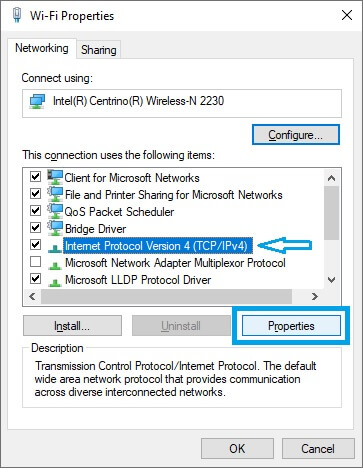Click the Internet Protocol Version 4 protocol icon

55,248
